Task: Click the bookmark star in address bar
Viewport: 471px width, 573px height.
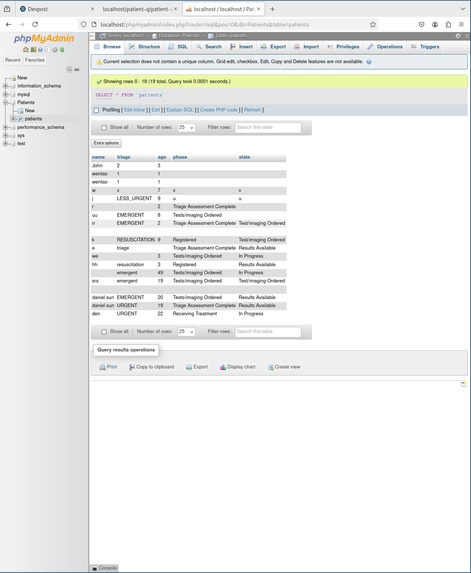Action: [x=373, y=24]
